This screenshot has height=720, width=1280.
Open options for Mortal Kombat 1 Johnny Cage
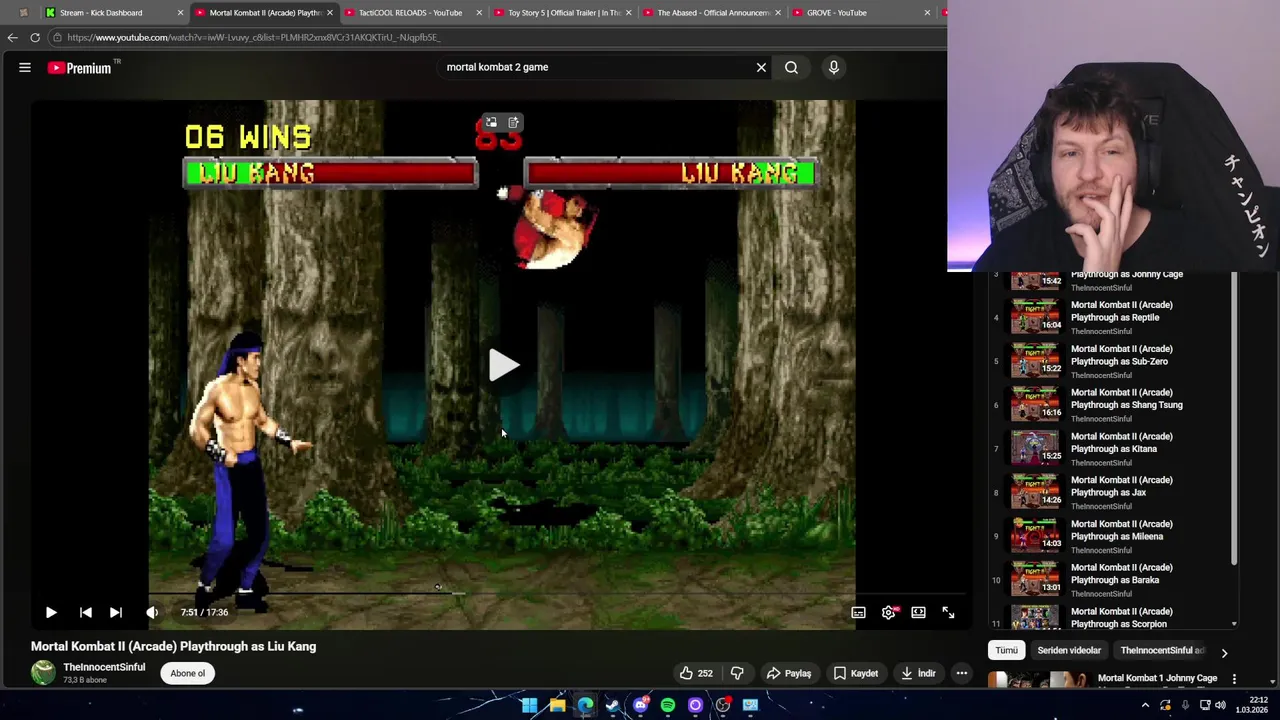[x=1234, y=678]
